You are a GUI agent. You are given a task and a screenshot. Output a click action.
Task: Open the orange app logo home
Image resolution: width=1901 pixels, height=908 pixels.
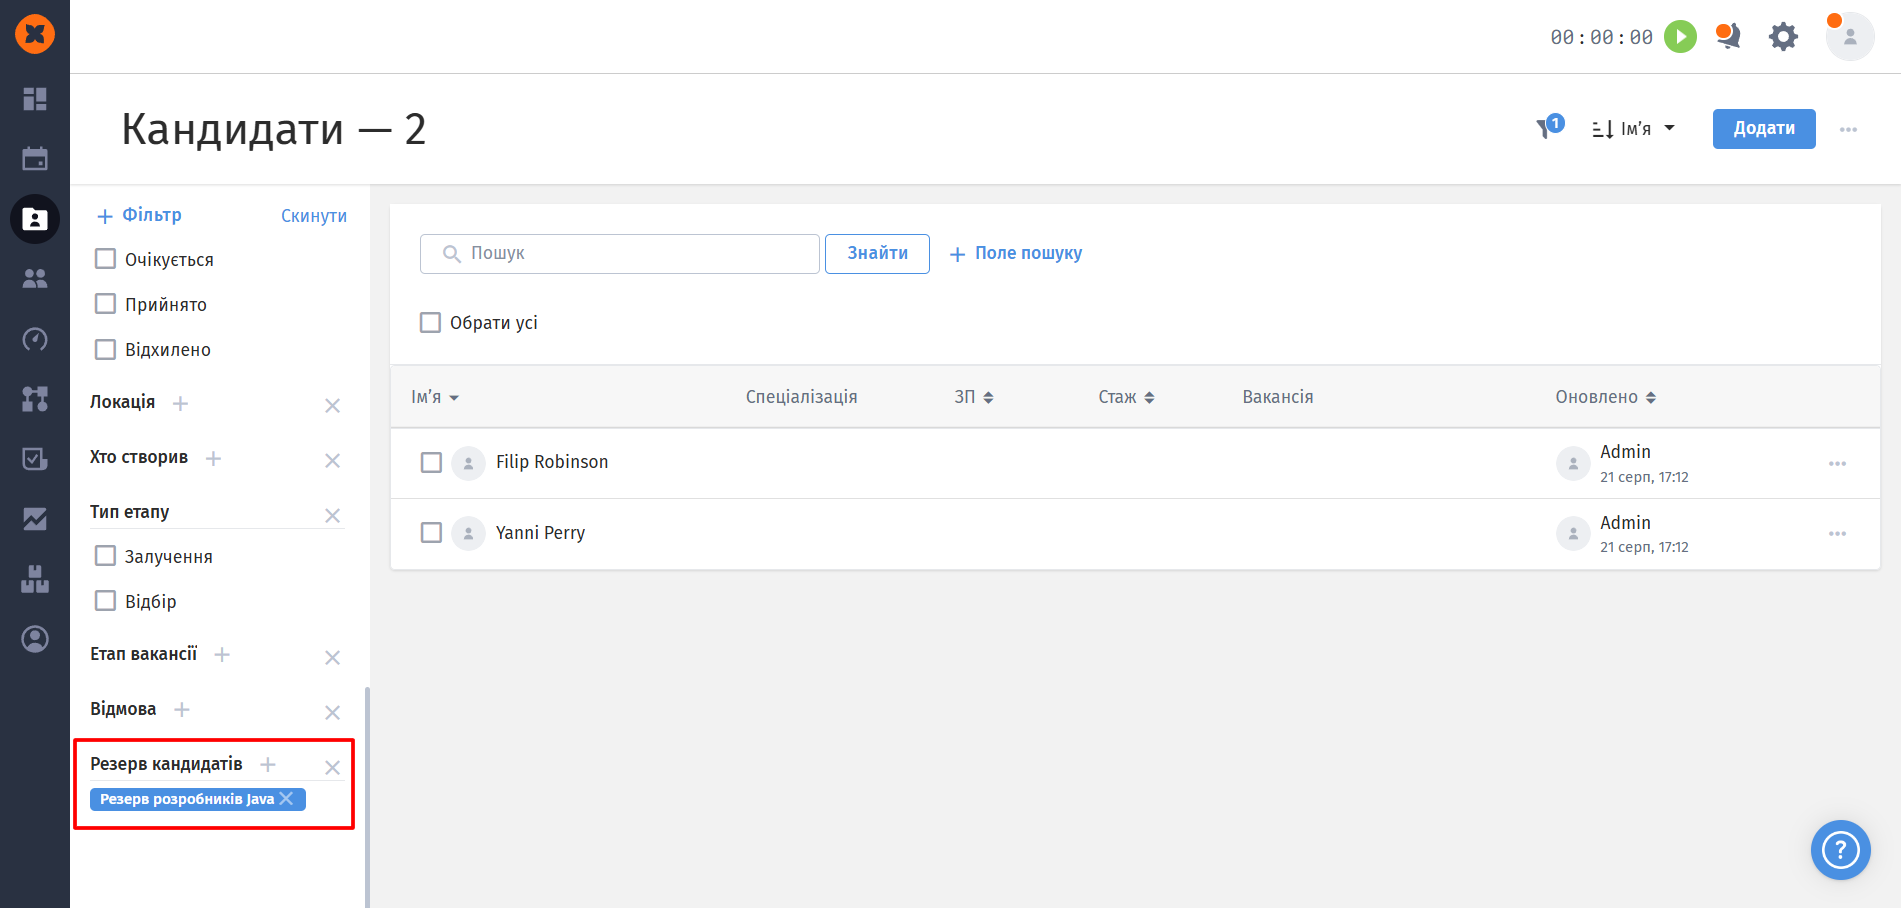tap(35, 34)
